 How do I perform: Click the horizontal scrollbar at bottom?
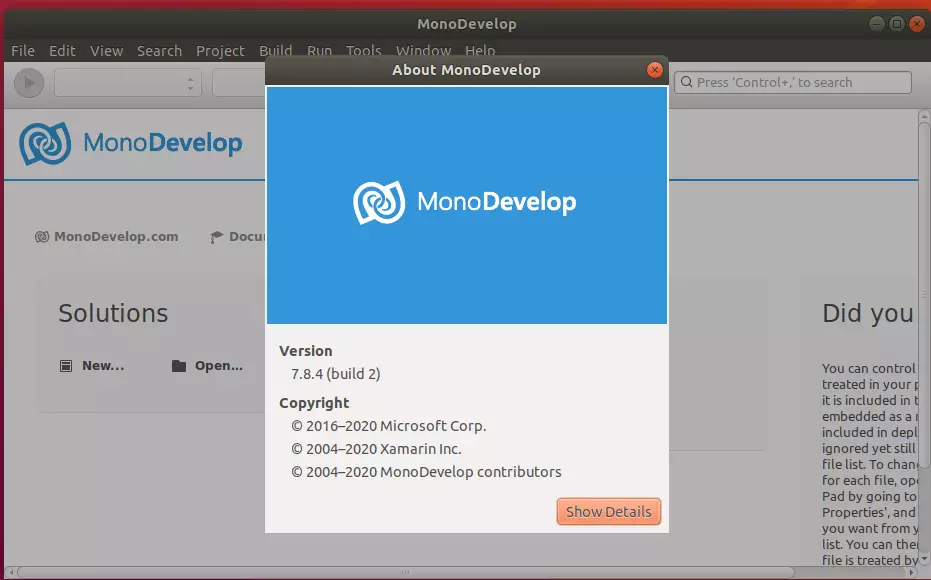(406, 572)
